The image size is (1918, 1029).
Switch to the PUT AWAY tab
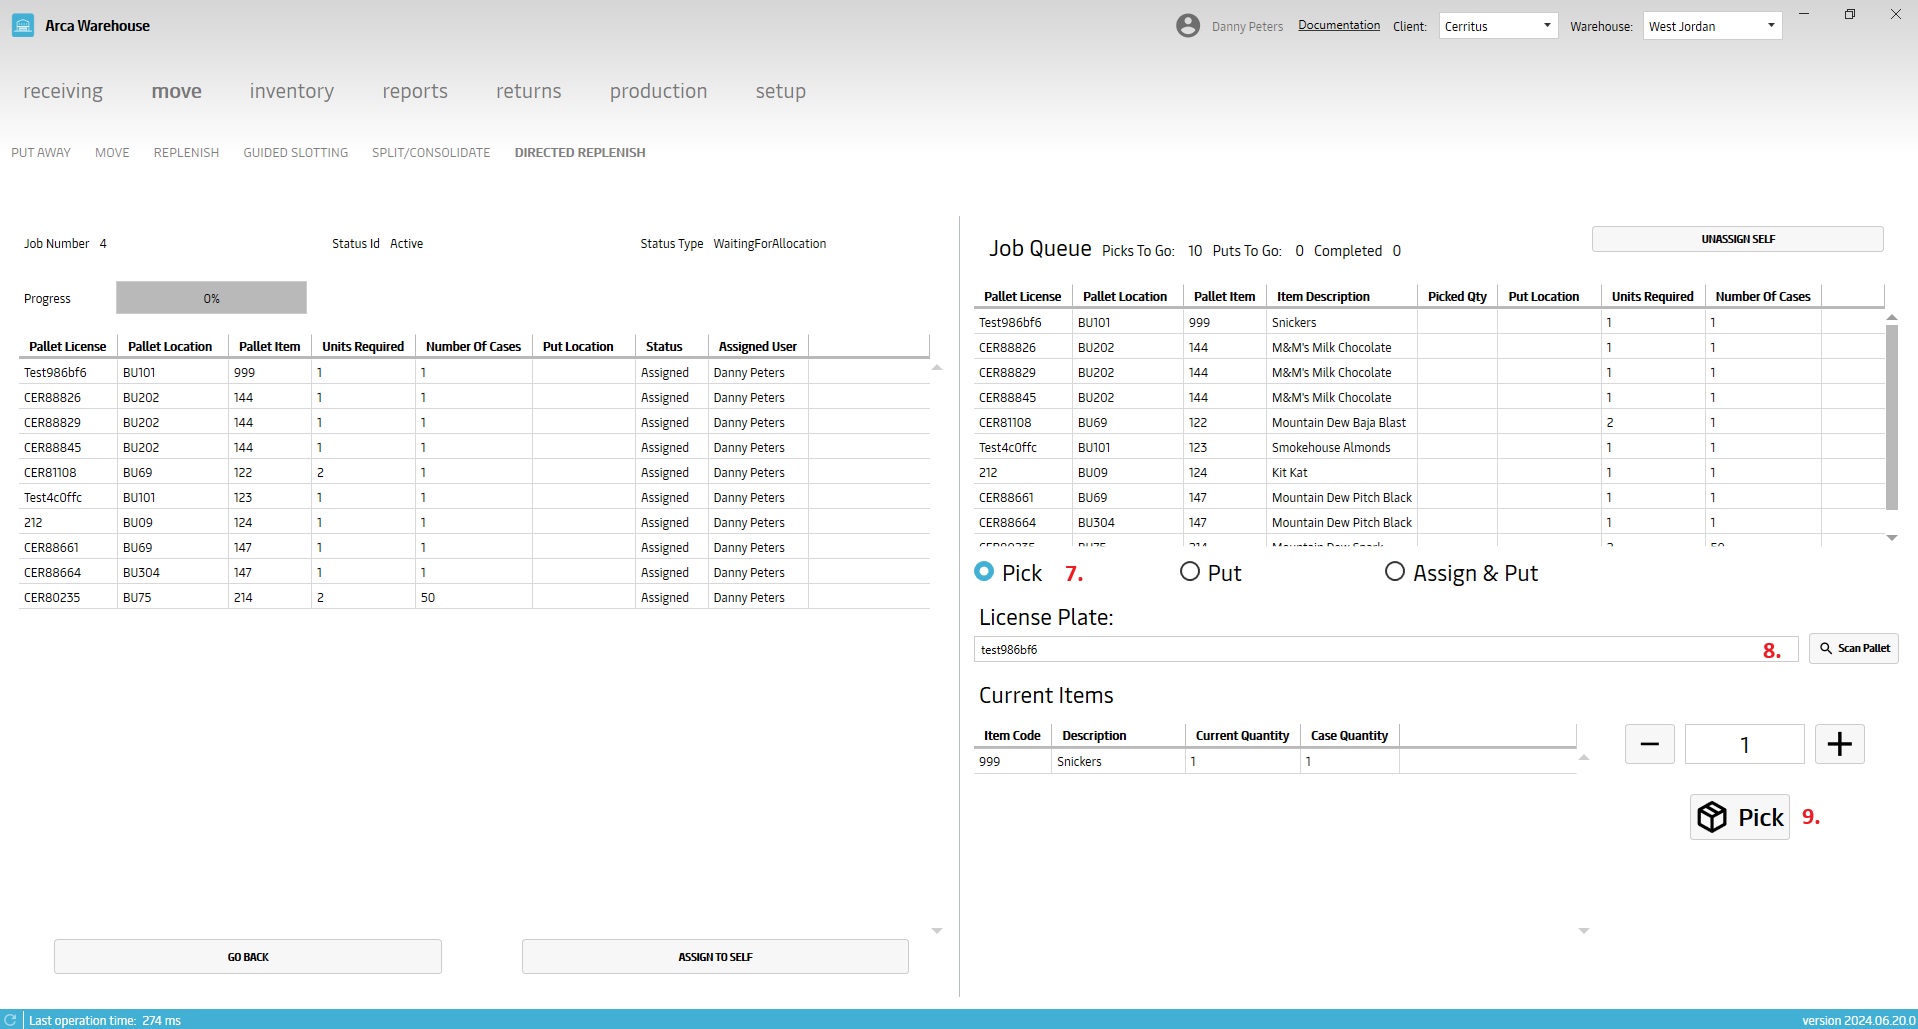click(x=41, y=153)
